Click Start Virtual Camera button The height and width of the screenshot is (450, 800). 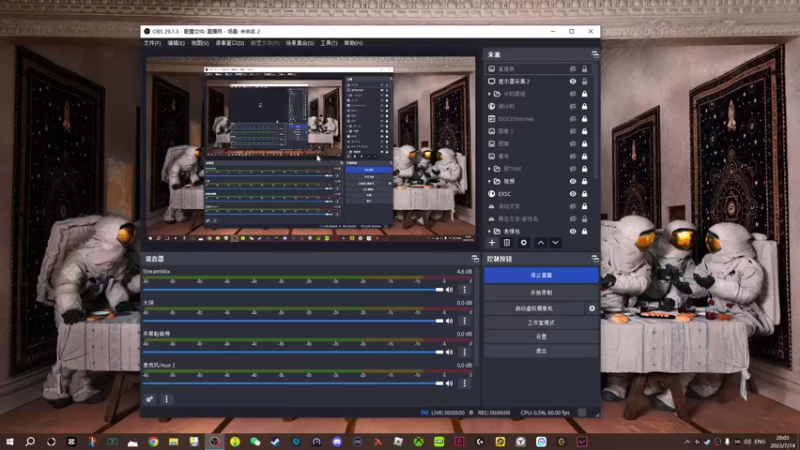click(534, 308)
